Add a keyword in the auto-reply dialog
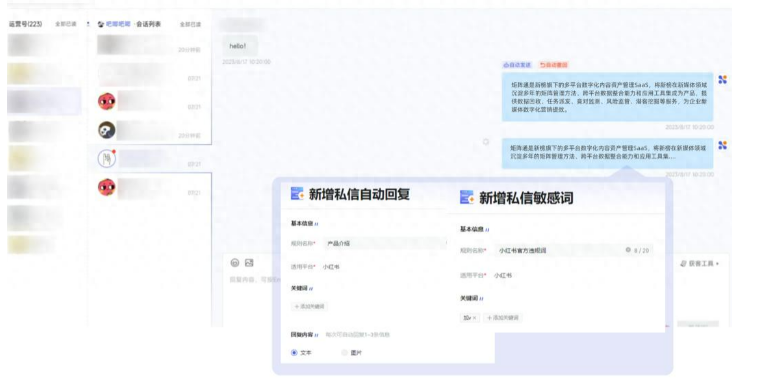 coord(309,307)
